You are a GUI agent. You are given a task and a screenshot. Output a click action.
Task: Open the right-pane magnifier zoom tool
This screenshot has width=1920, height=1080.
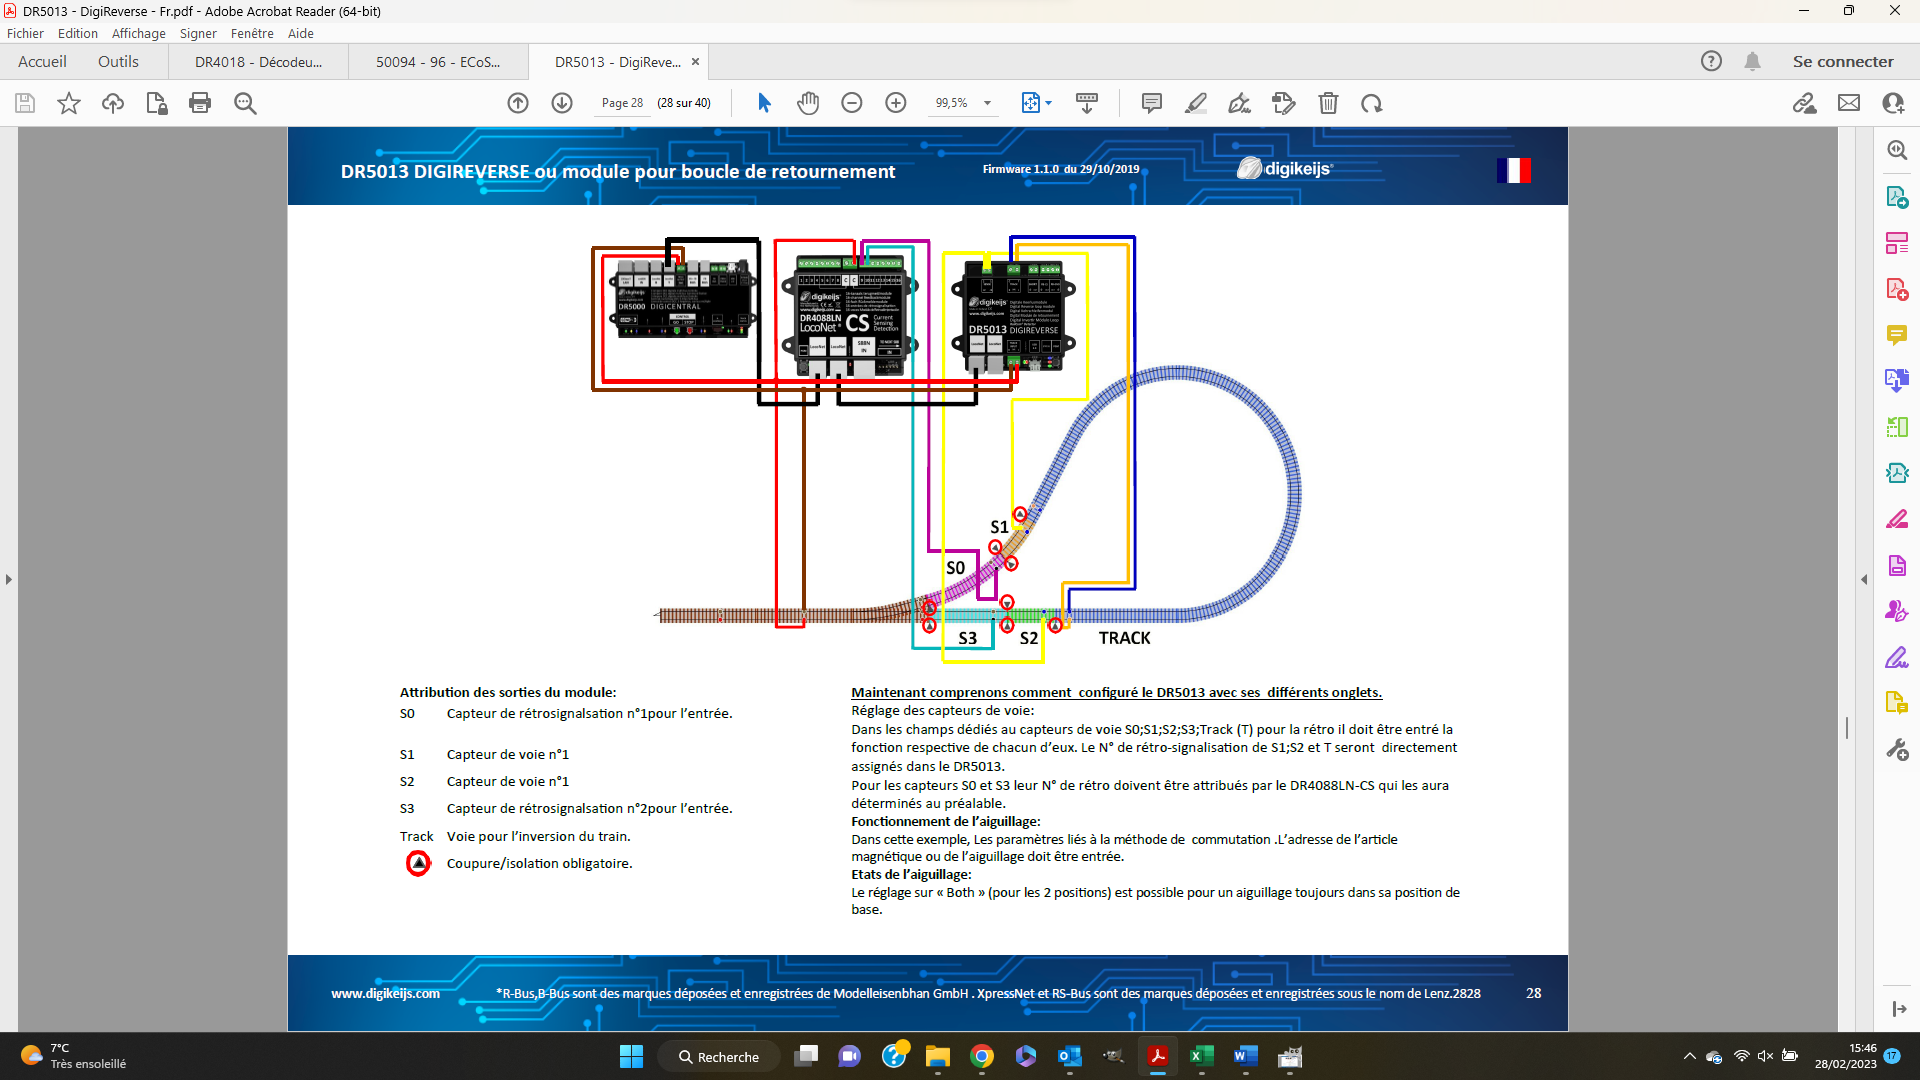(1897, 150)
